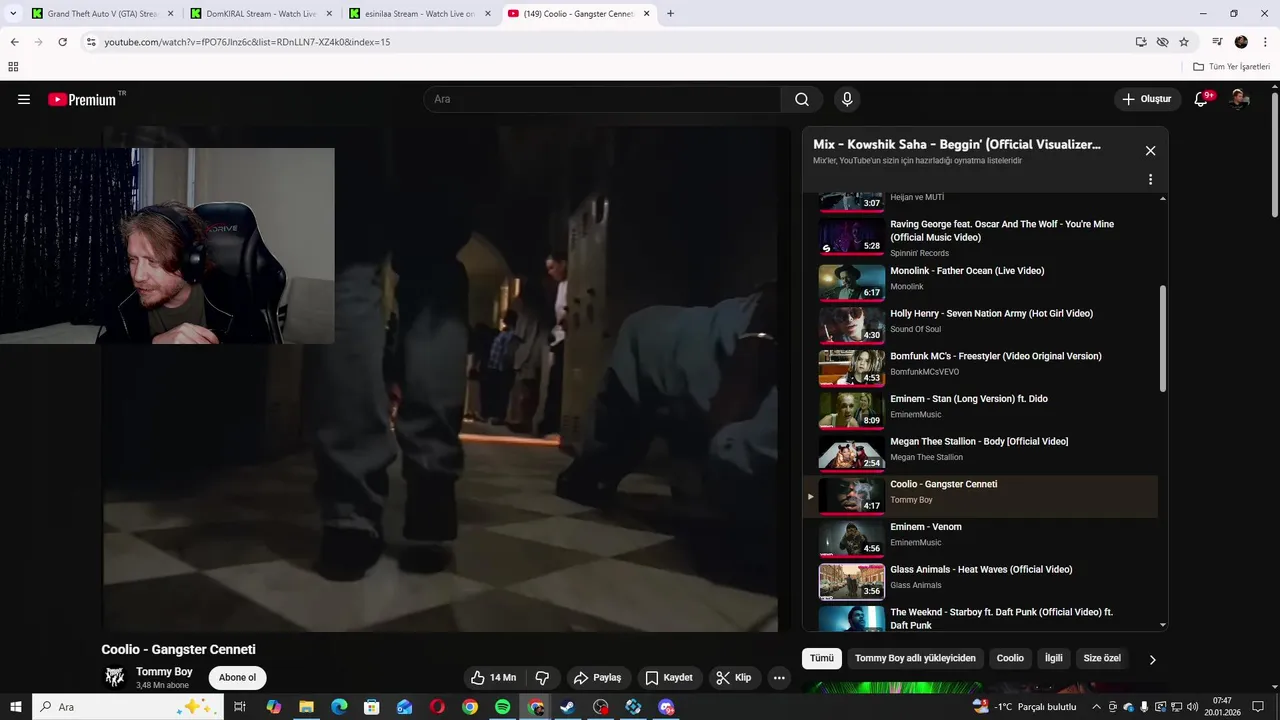Open Tommy Boy channel avatar
1280x720 pixels.
coord(115,677)
